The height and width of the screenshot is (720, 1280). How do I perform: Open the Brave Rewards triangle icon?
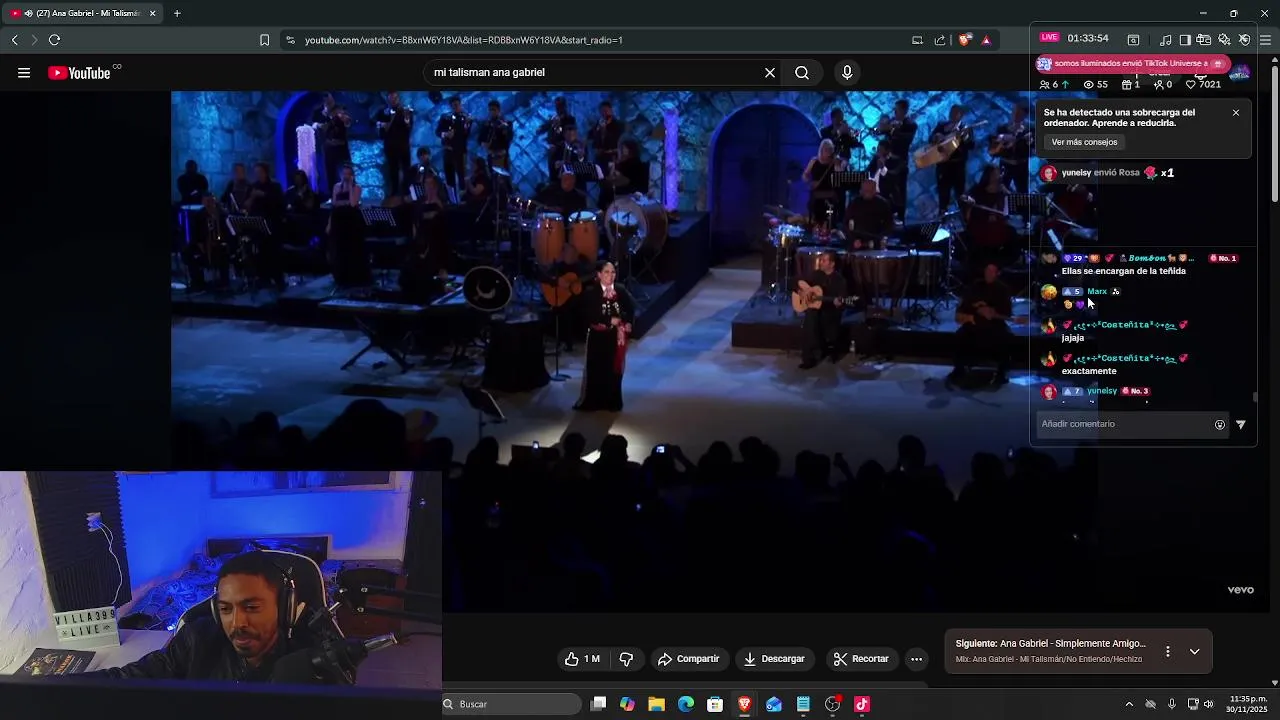[x=986, y=40]
